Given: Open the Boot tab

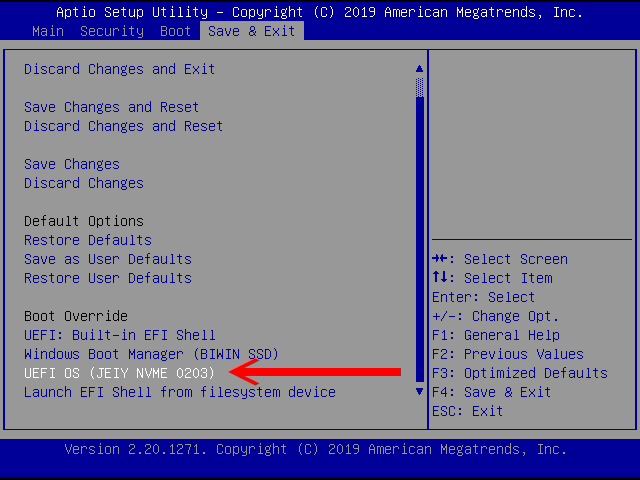Looking at the screenshot, I should click(176, 31).
